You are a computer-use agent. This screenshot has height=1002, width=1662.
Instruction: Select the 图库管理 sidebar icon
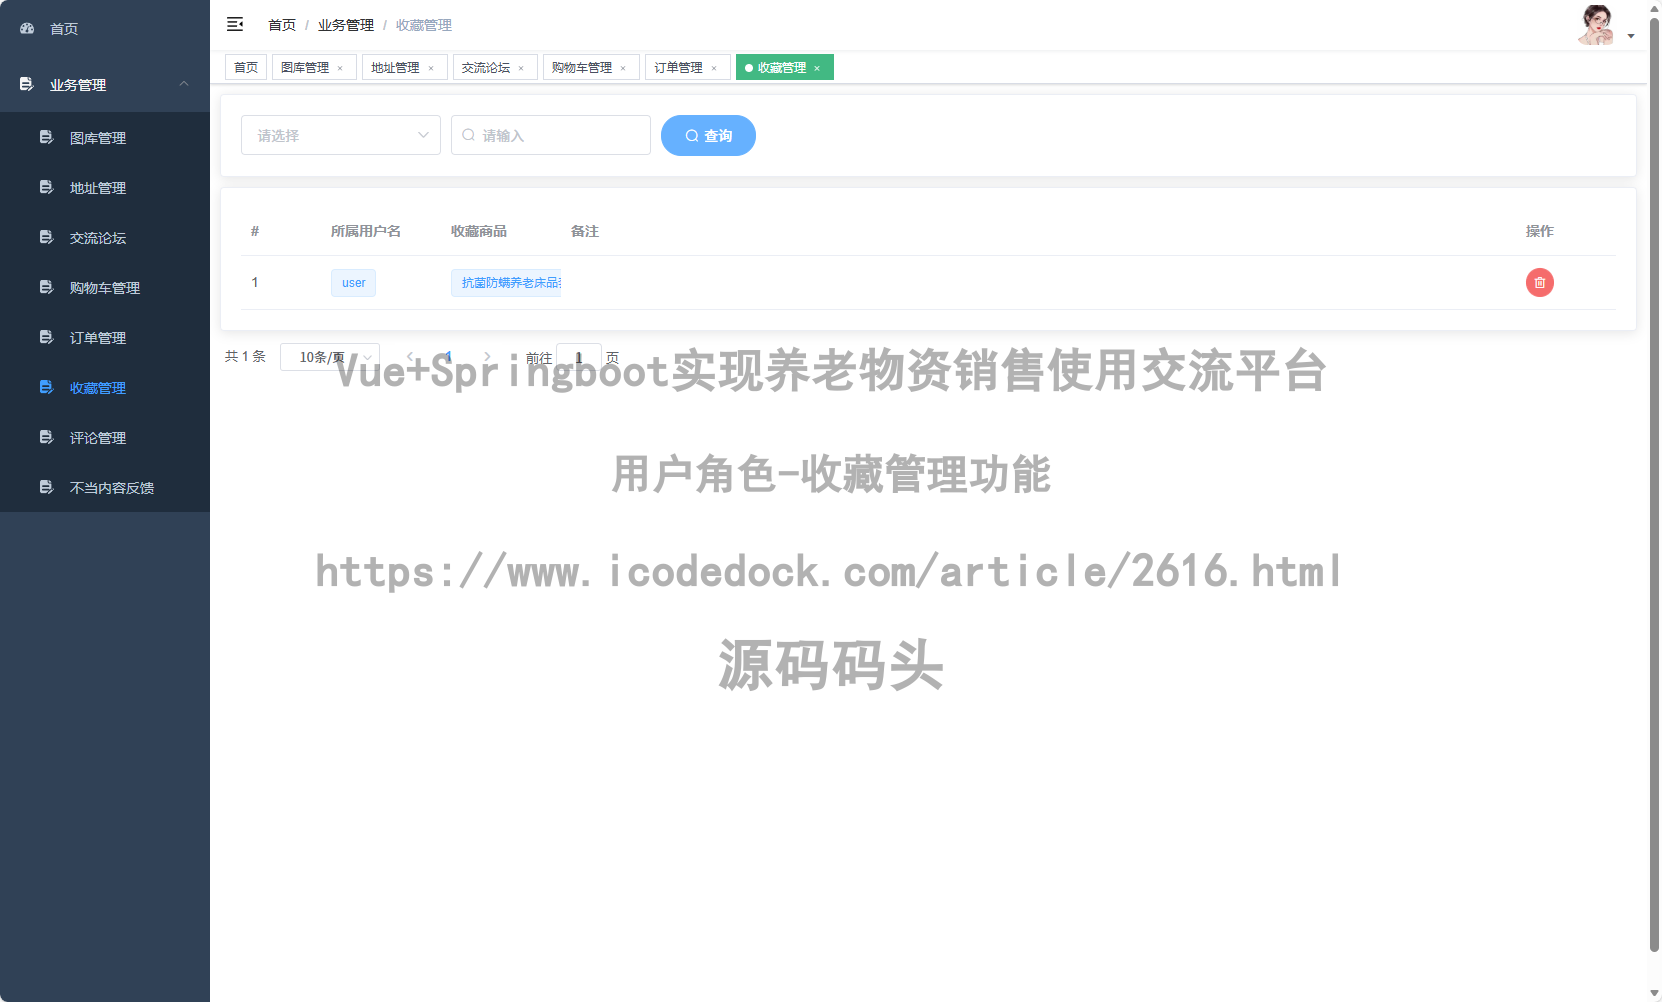pyautogui.click(x=46, y=137)
